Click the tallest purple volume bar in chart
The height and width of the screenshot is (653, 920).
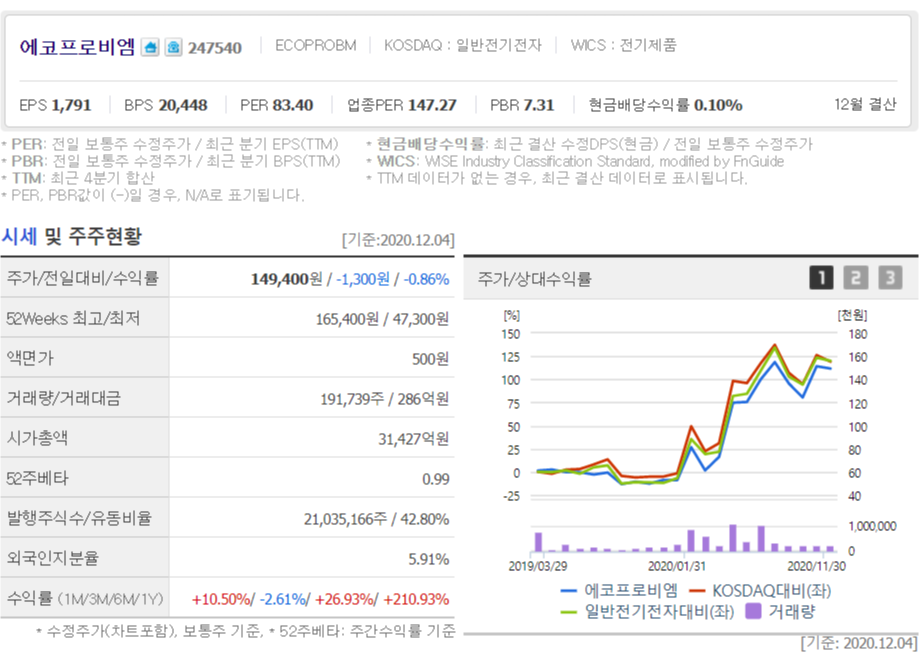733,538
